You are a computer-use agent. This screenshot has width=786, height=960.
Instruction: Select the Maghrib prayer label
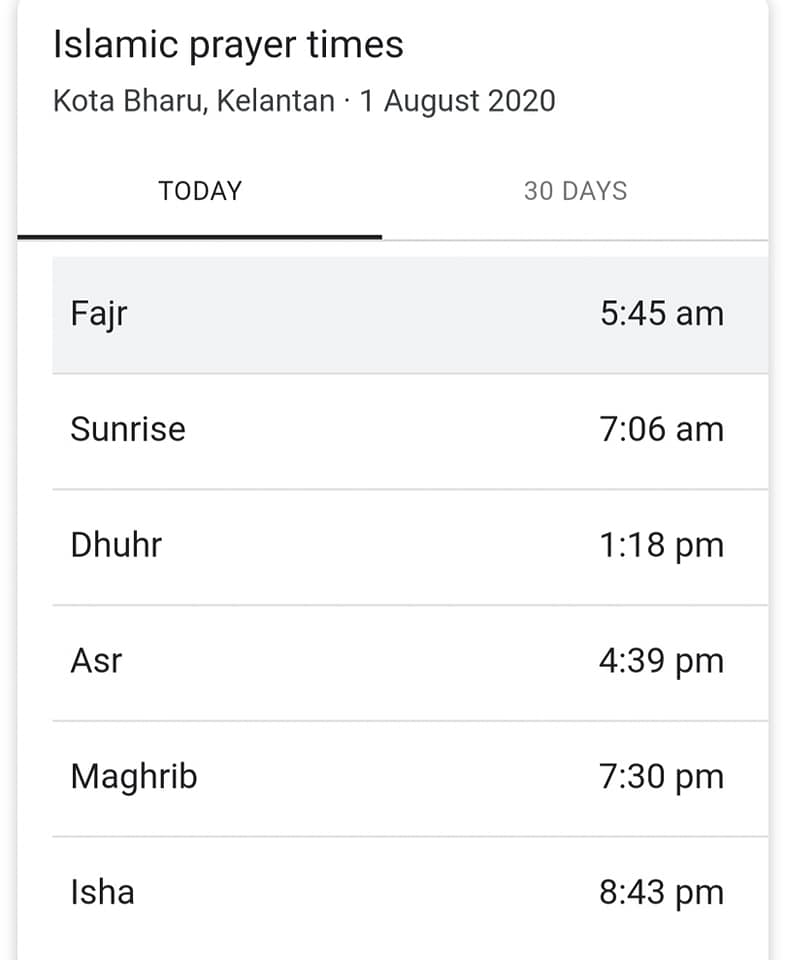click(x=133, y=778)
